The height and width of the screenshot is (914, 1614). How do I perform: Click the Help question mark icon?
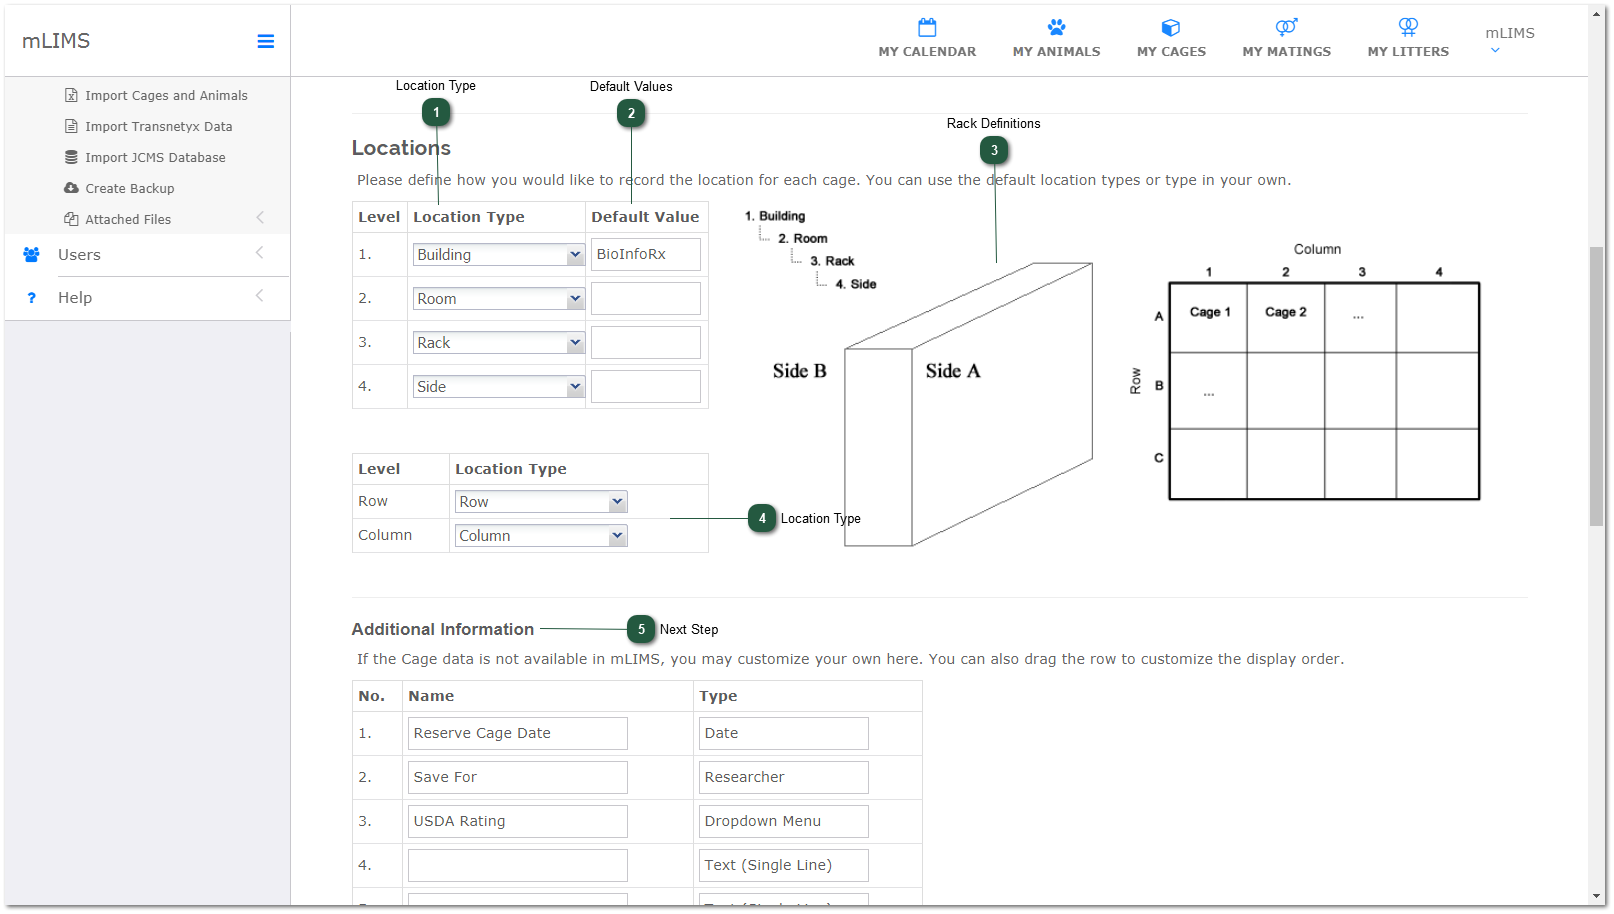click(31, 298)
